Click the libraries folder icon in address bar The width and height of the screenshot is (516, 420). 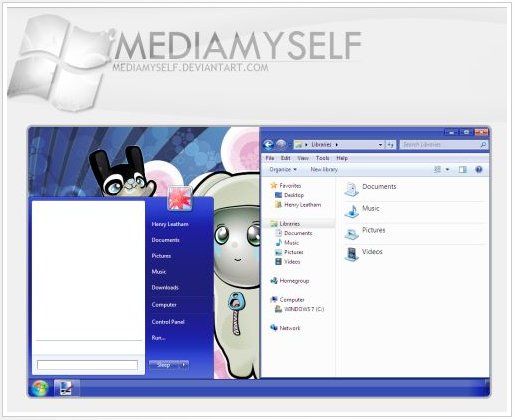[x=299, y=145]
